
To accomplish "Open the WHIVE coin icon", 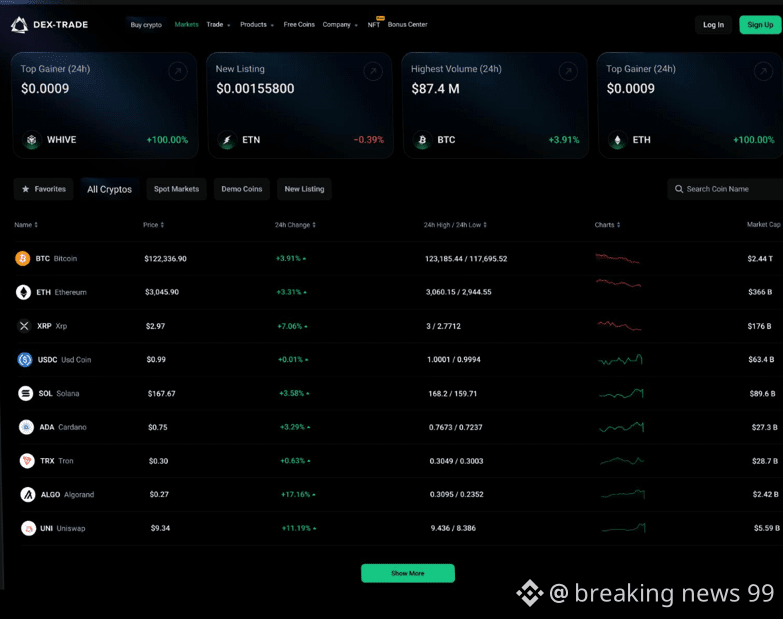I will tap(31, 140).
